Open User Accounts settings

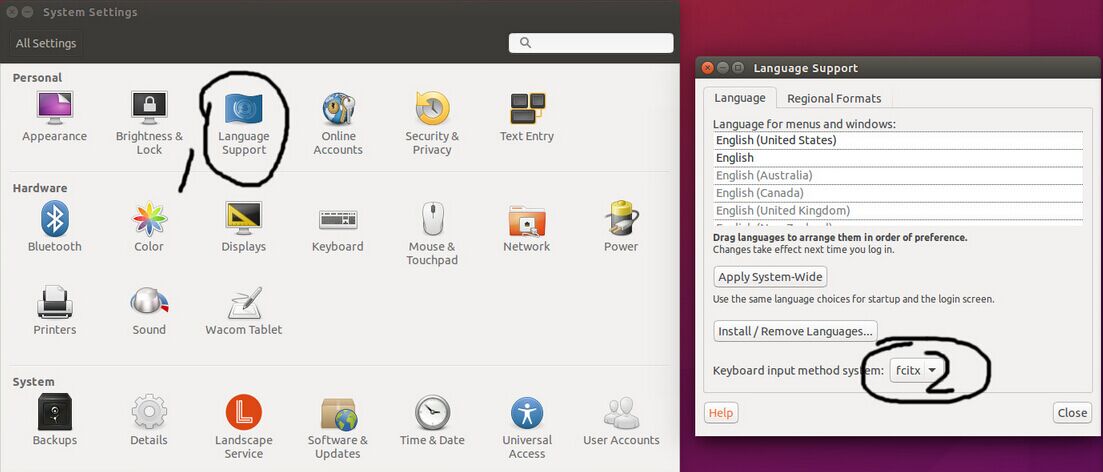(621, 420)
